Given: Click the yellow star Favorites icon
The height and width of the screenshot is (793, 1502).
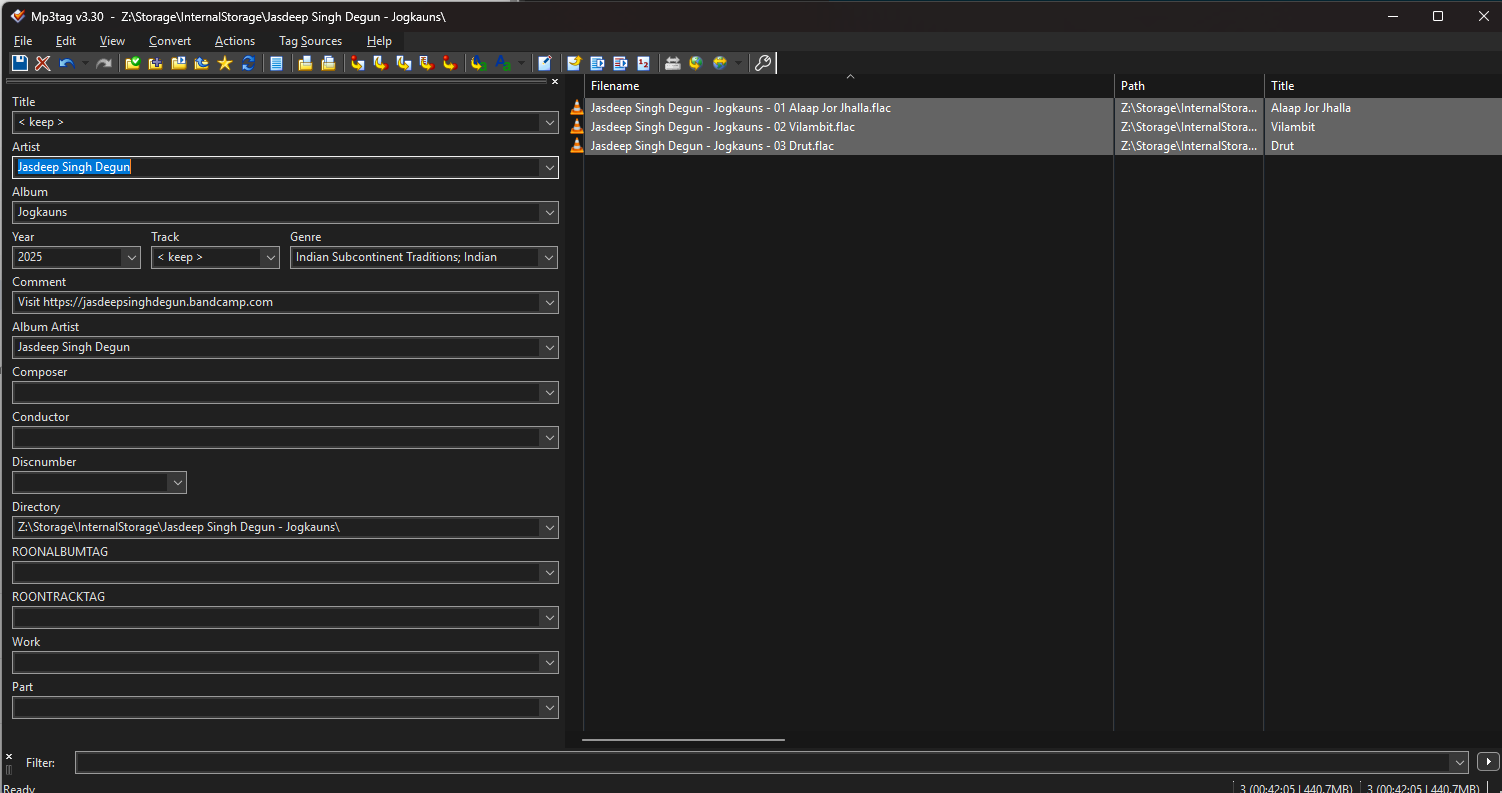Looking at the screenshot, I should coord(225,63).
